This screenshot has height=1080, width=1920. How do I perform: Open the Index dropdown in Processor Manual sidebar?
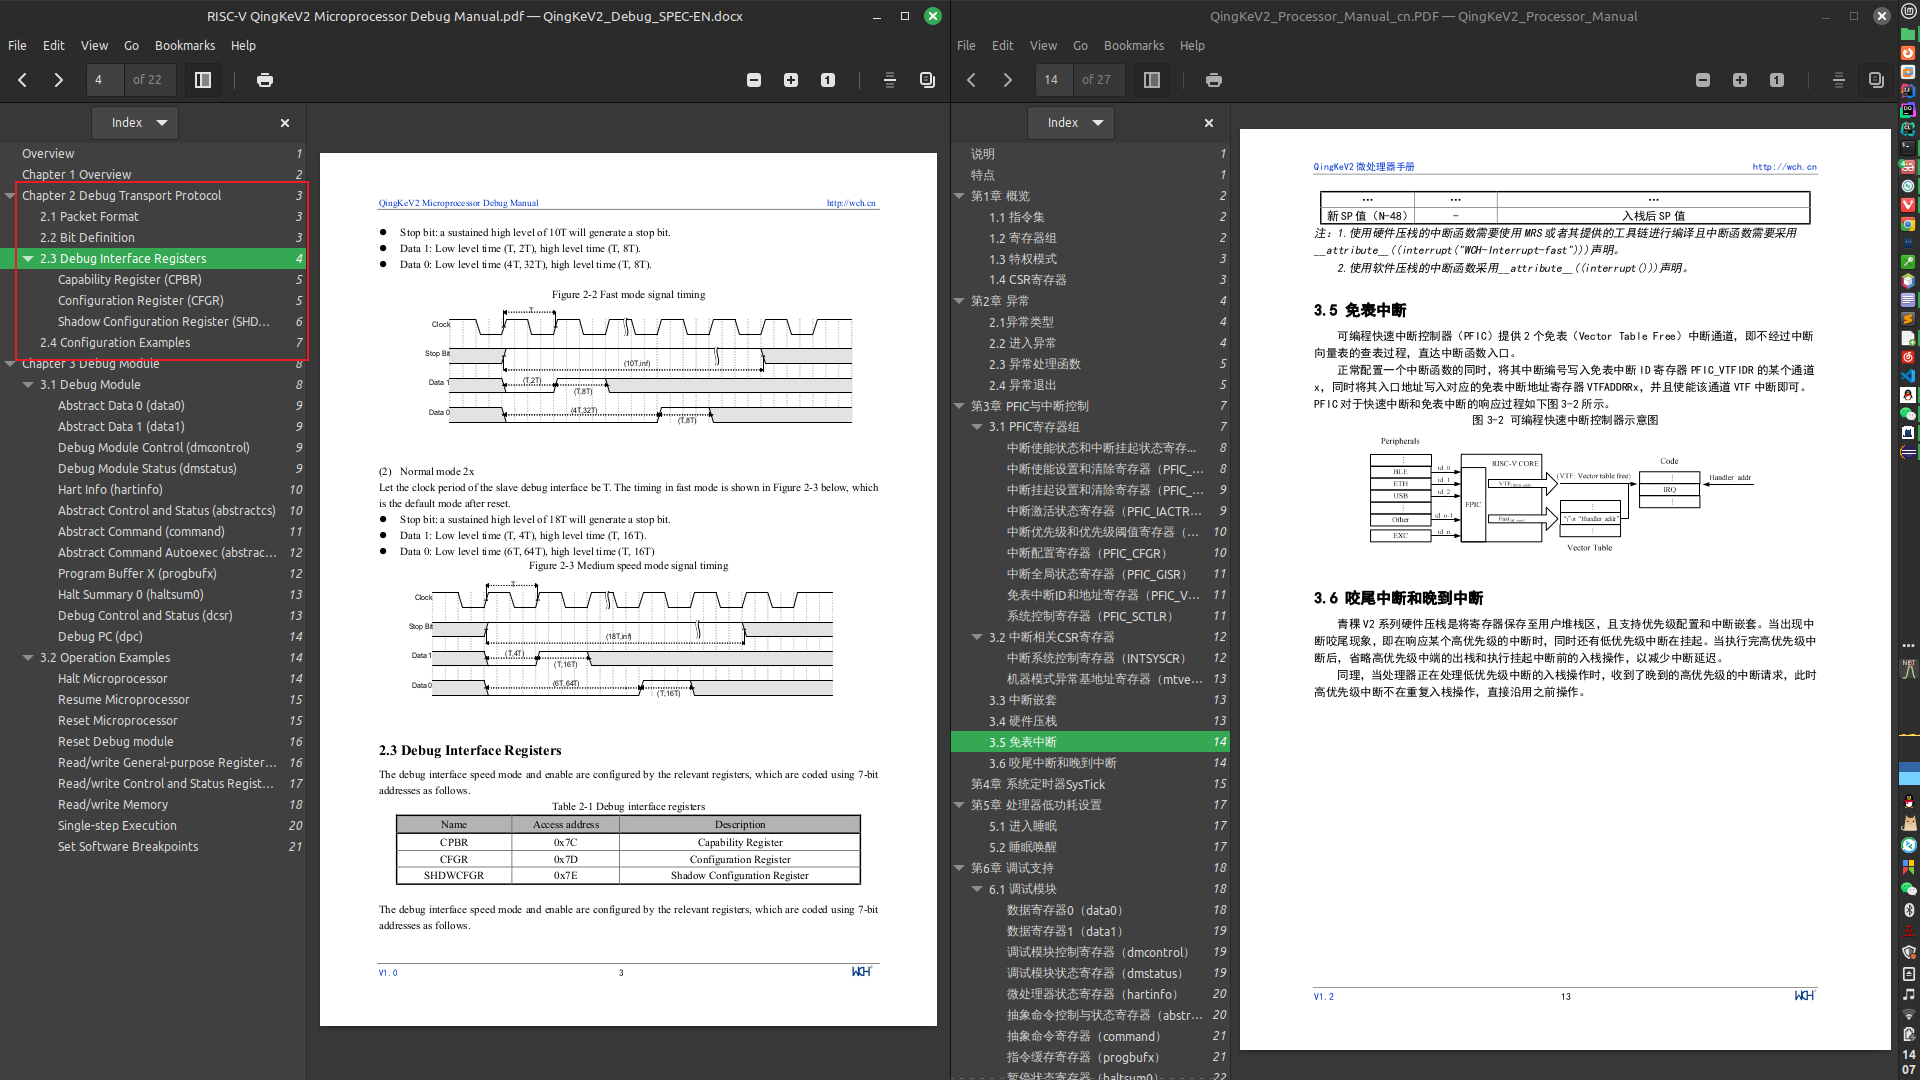1071,123
